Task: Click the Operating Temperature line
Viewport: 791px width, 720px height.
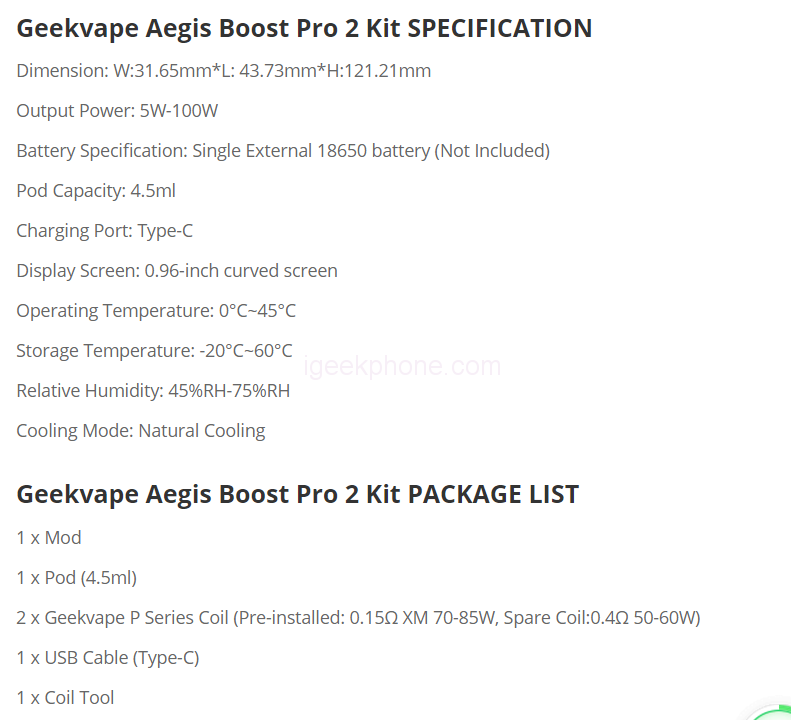Action: [x=156, y=311]
